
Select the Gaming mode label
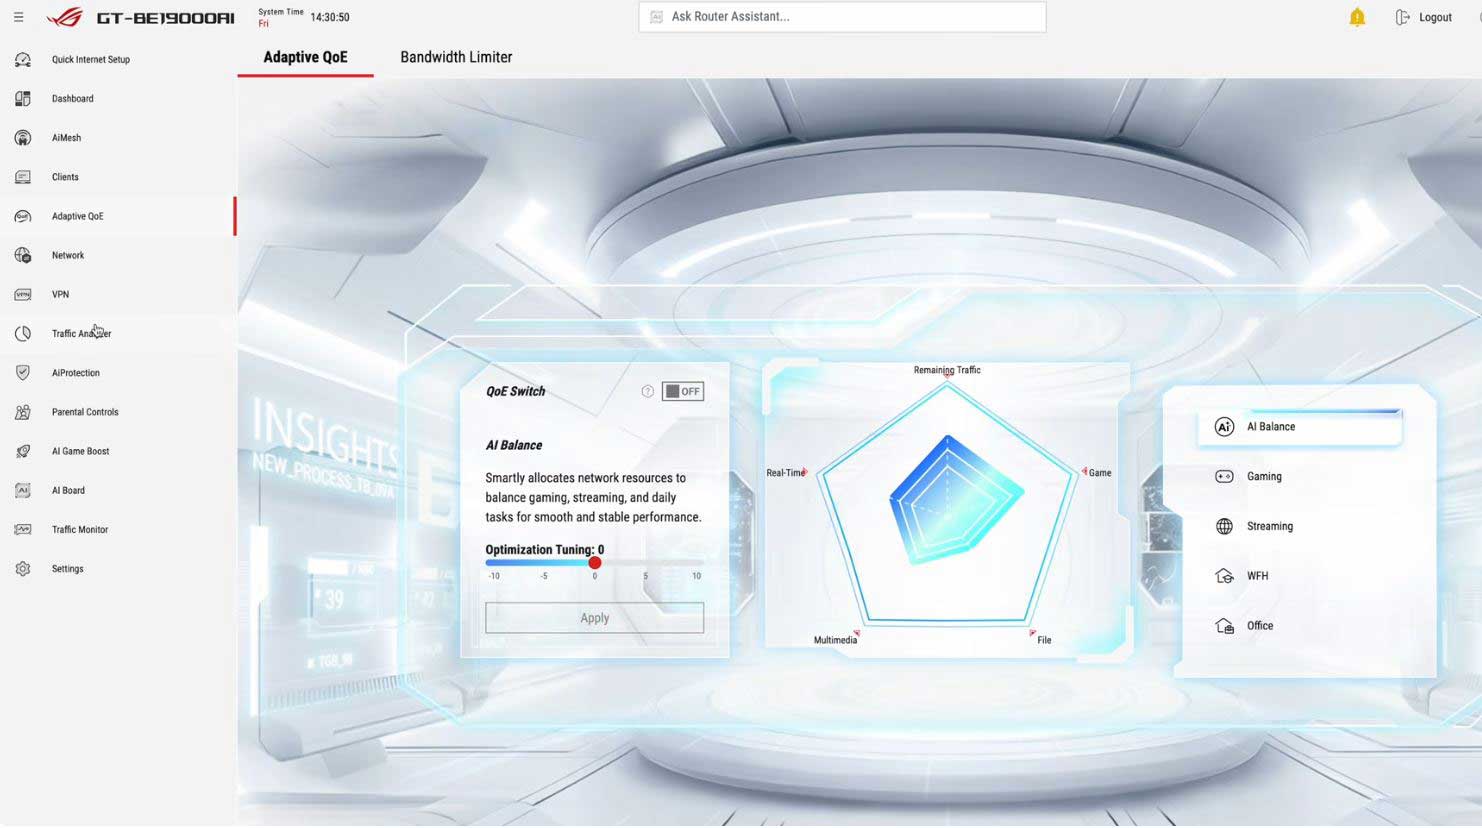[1264, 477]
